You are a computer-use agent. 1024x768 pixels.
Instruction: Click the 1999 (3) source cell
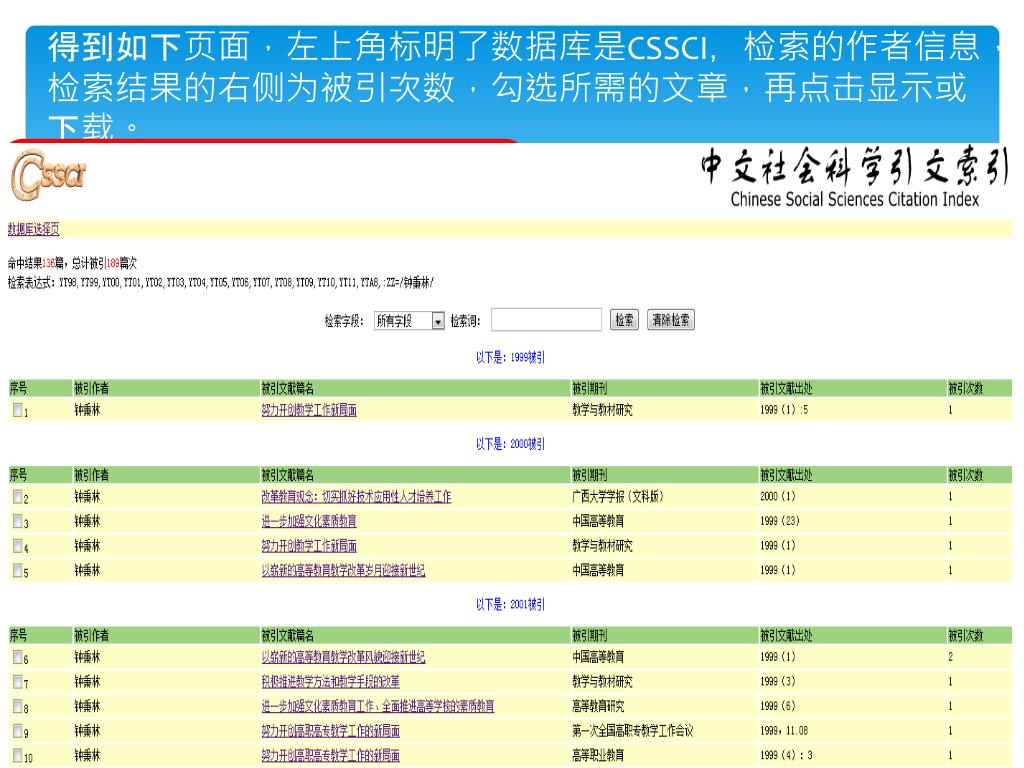tap(778, 682)
